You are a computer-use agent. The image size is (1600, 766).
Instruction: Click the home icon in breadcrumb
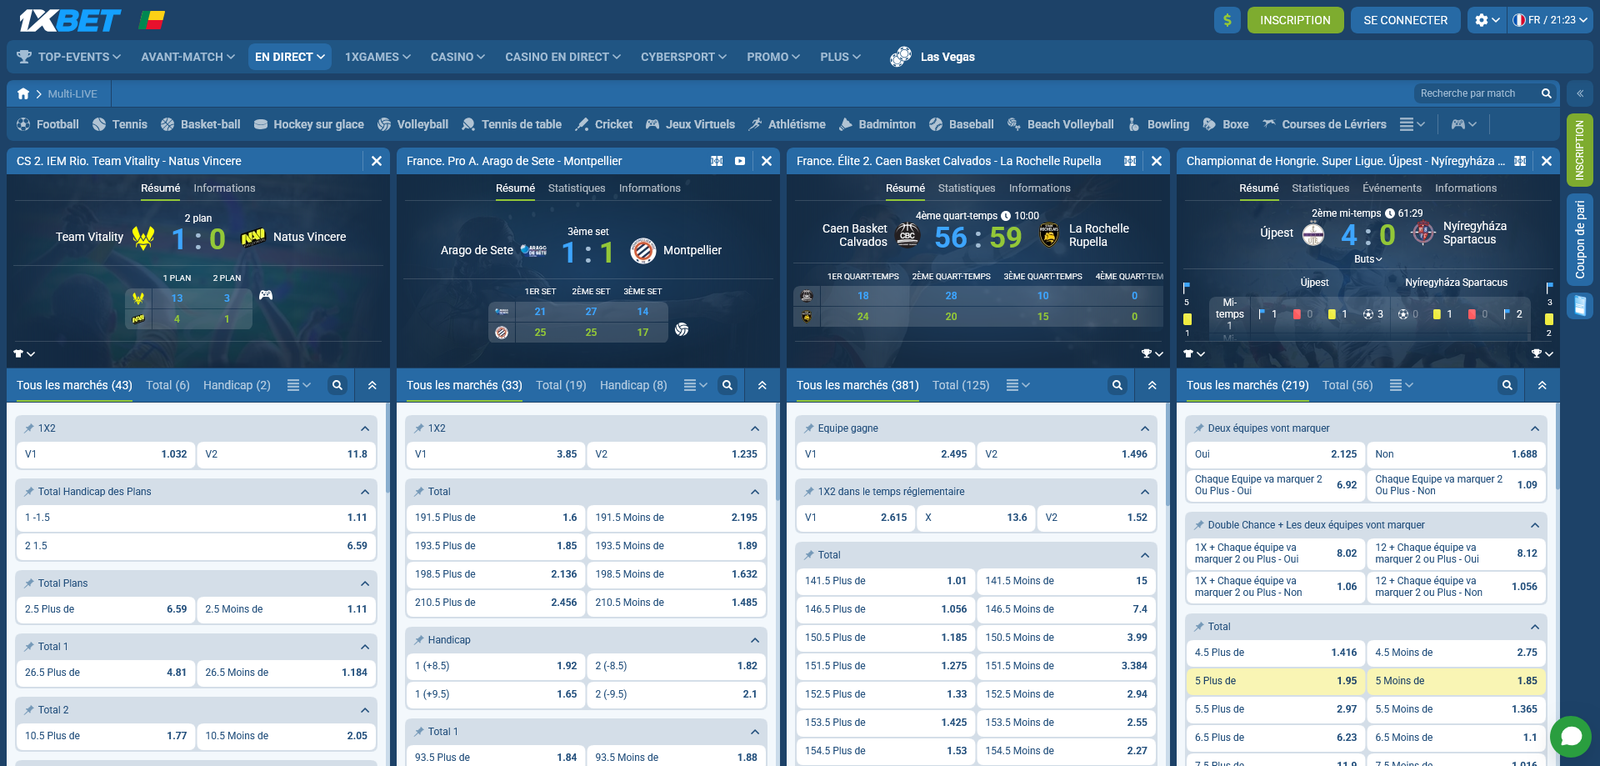tap(23, 93)
